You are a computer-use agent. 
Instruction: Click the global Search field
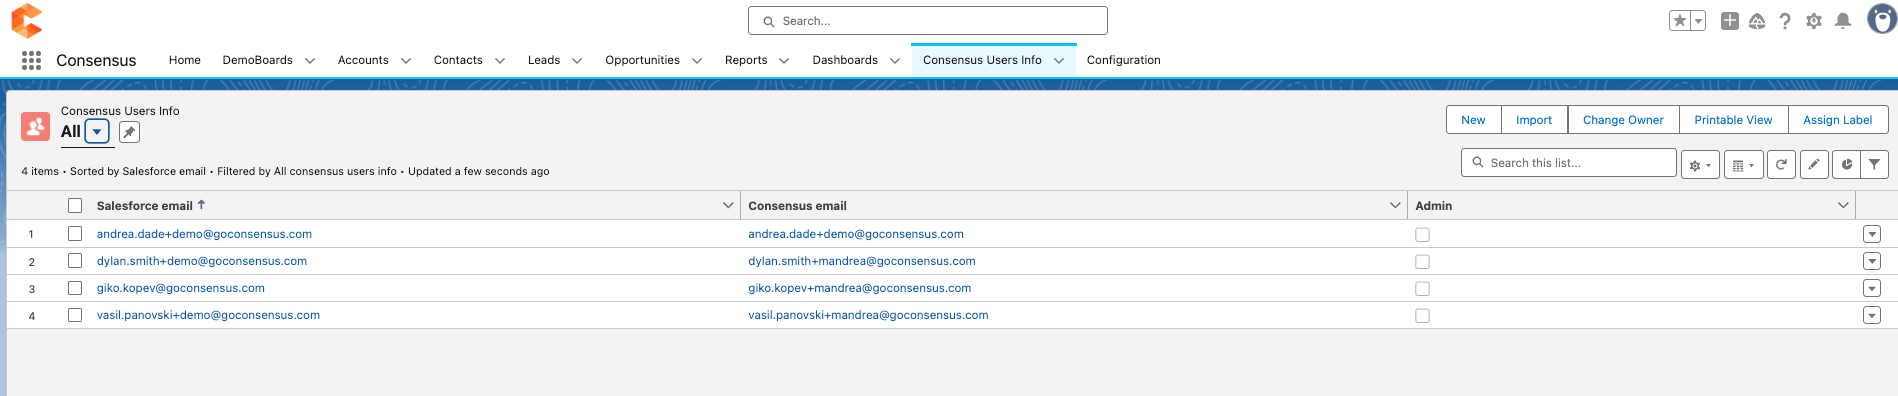point(928,21)
